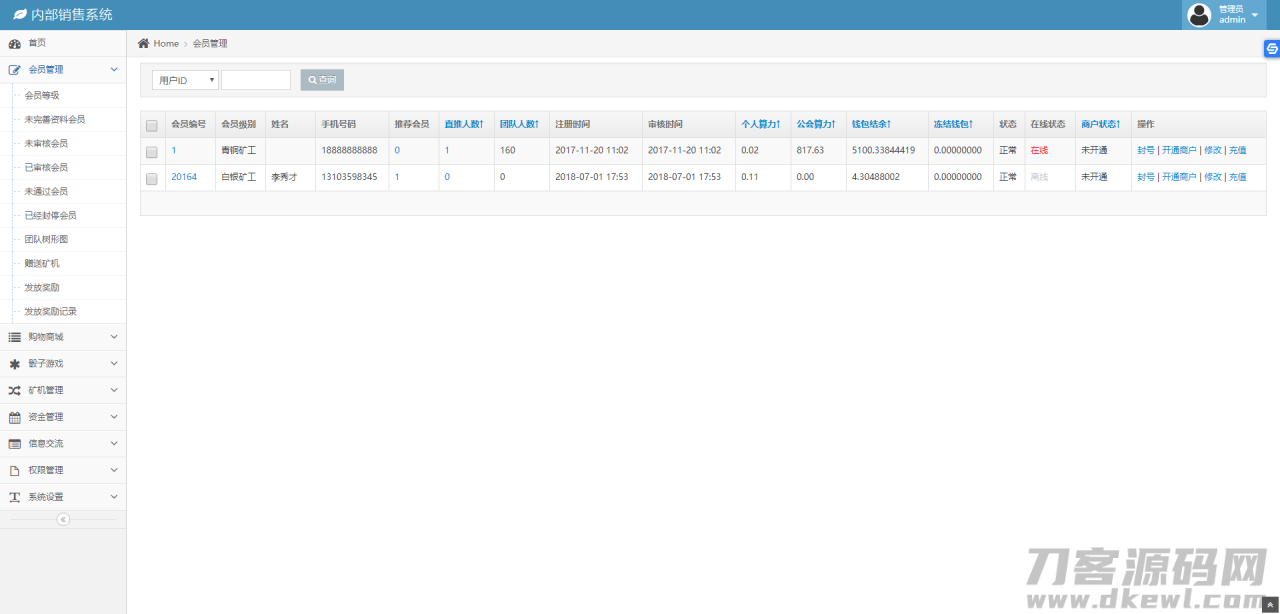
Task: Sort table by 钱包结余 column header
Action: [x=870, y=124]
